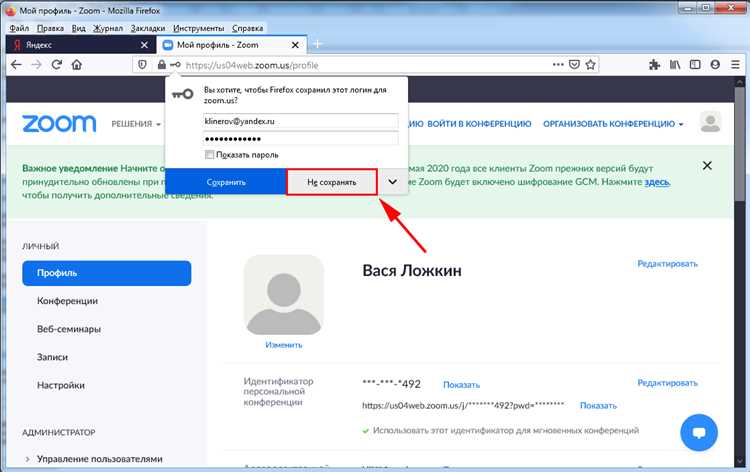750x472 pixels.
Task: Open the Справка menu
Action: 247,28
